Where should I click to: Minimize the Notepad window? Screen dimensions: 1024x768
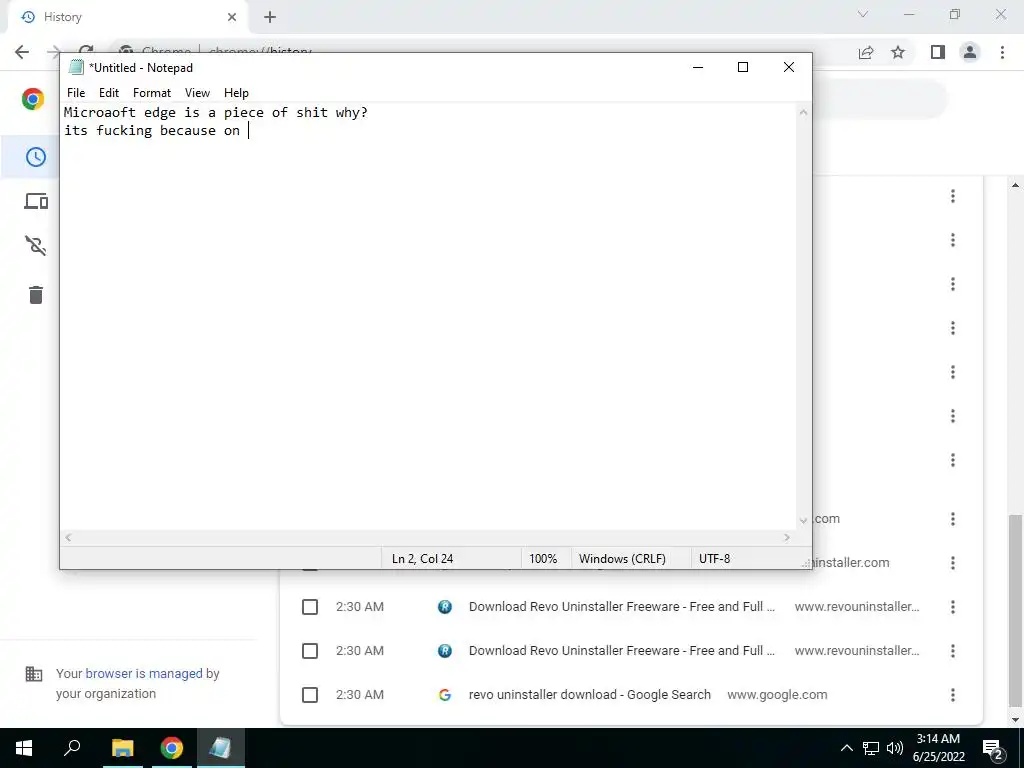click(x=698, y=67)
